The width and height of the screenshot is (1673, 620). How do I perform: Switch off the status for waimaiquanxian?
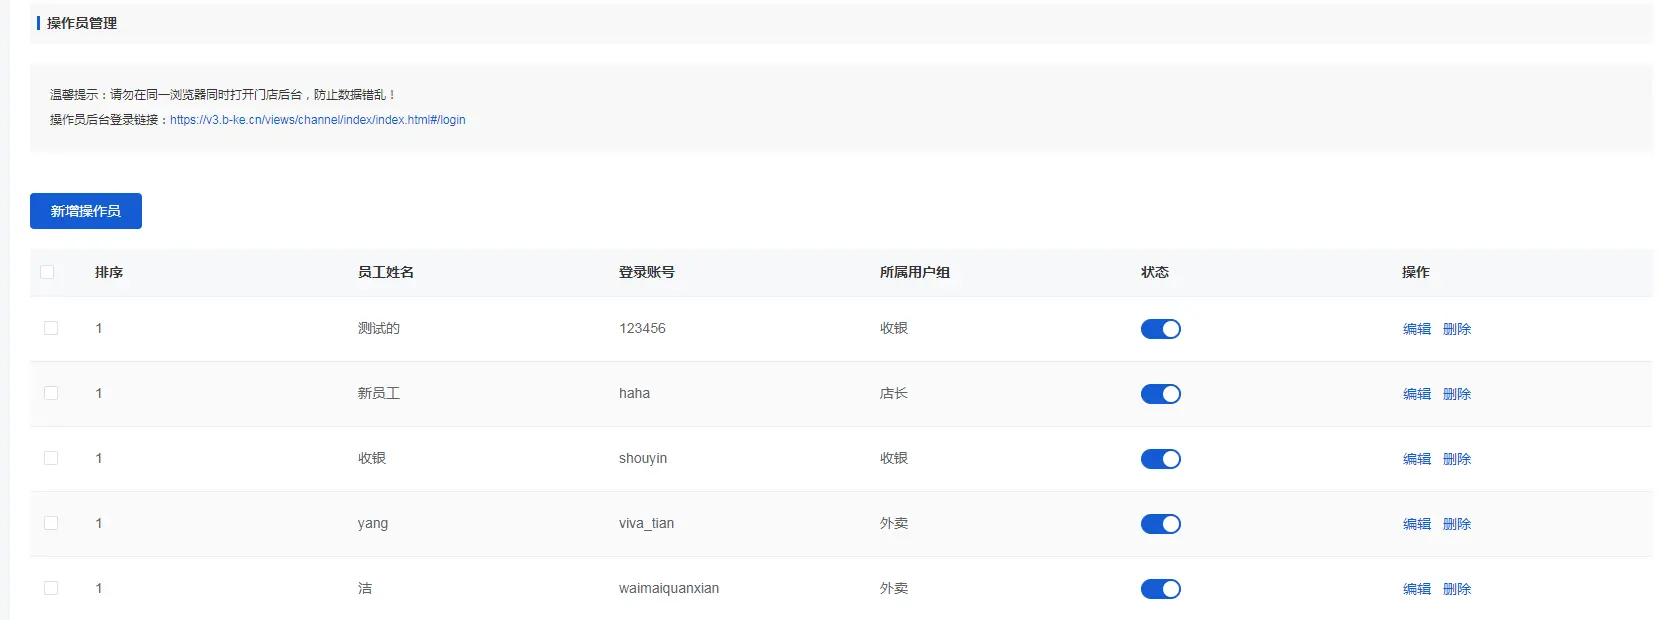click(x=1161, y=589)
